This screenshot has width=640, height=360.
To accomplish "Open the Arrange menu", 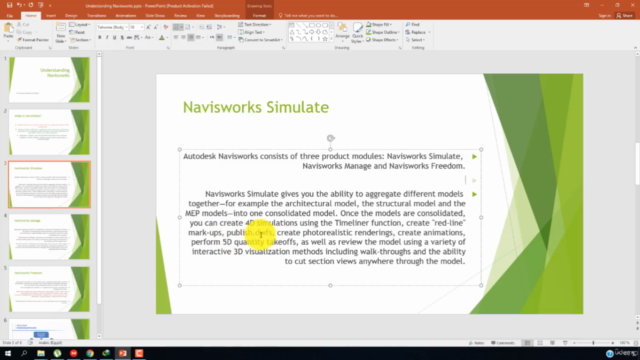I will pos(342,33).
